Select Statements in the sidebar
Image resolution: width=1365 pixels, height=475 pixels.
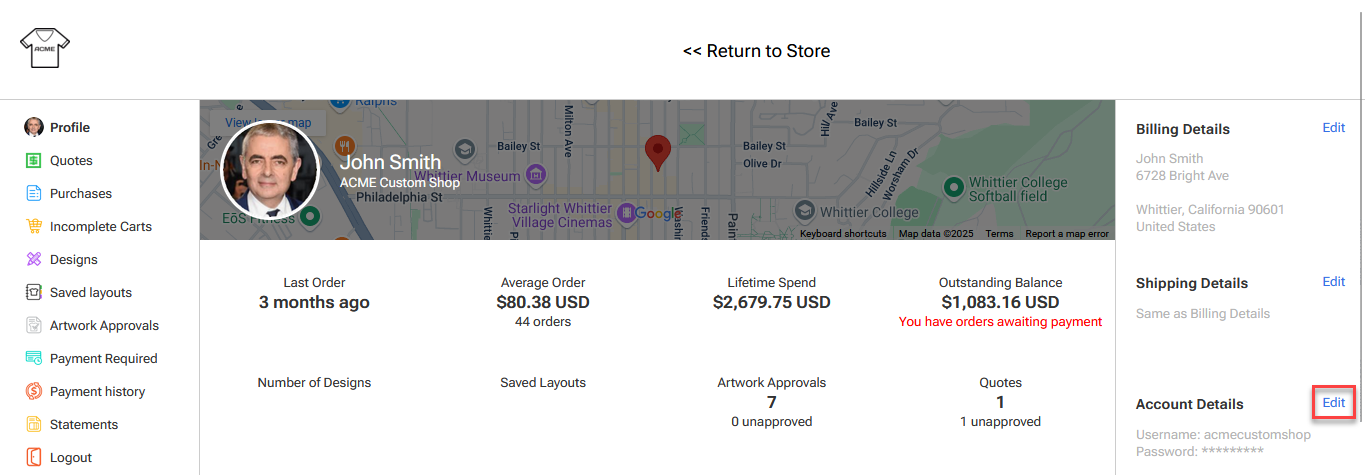click(84, 425)
